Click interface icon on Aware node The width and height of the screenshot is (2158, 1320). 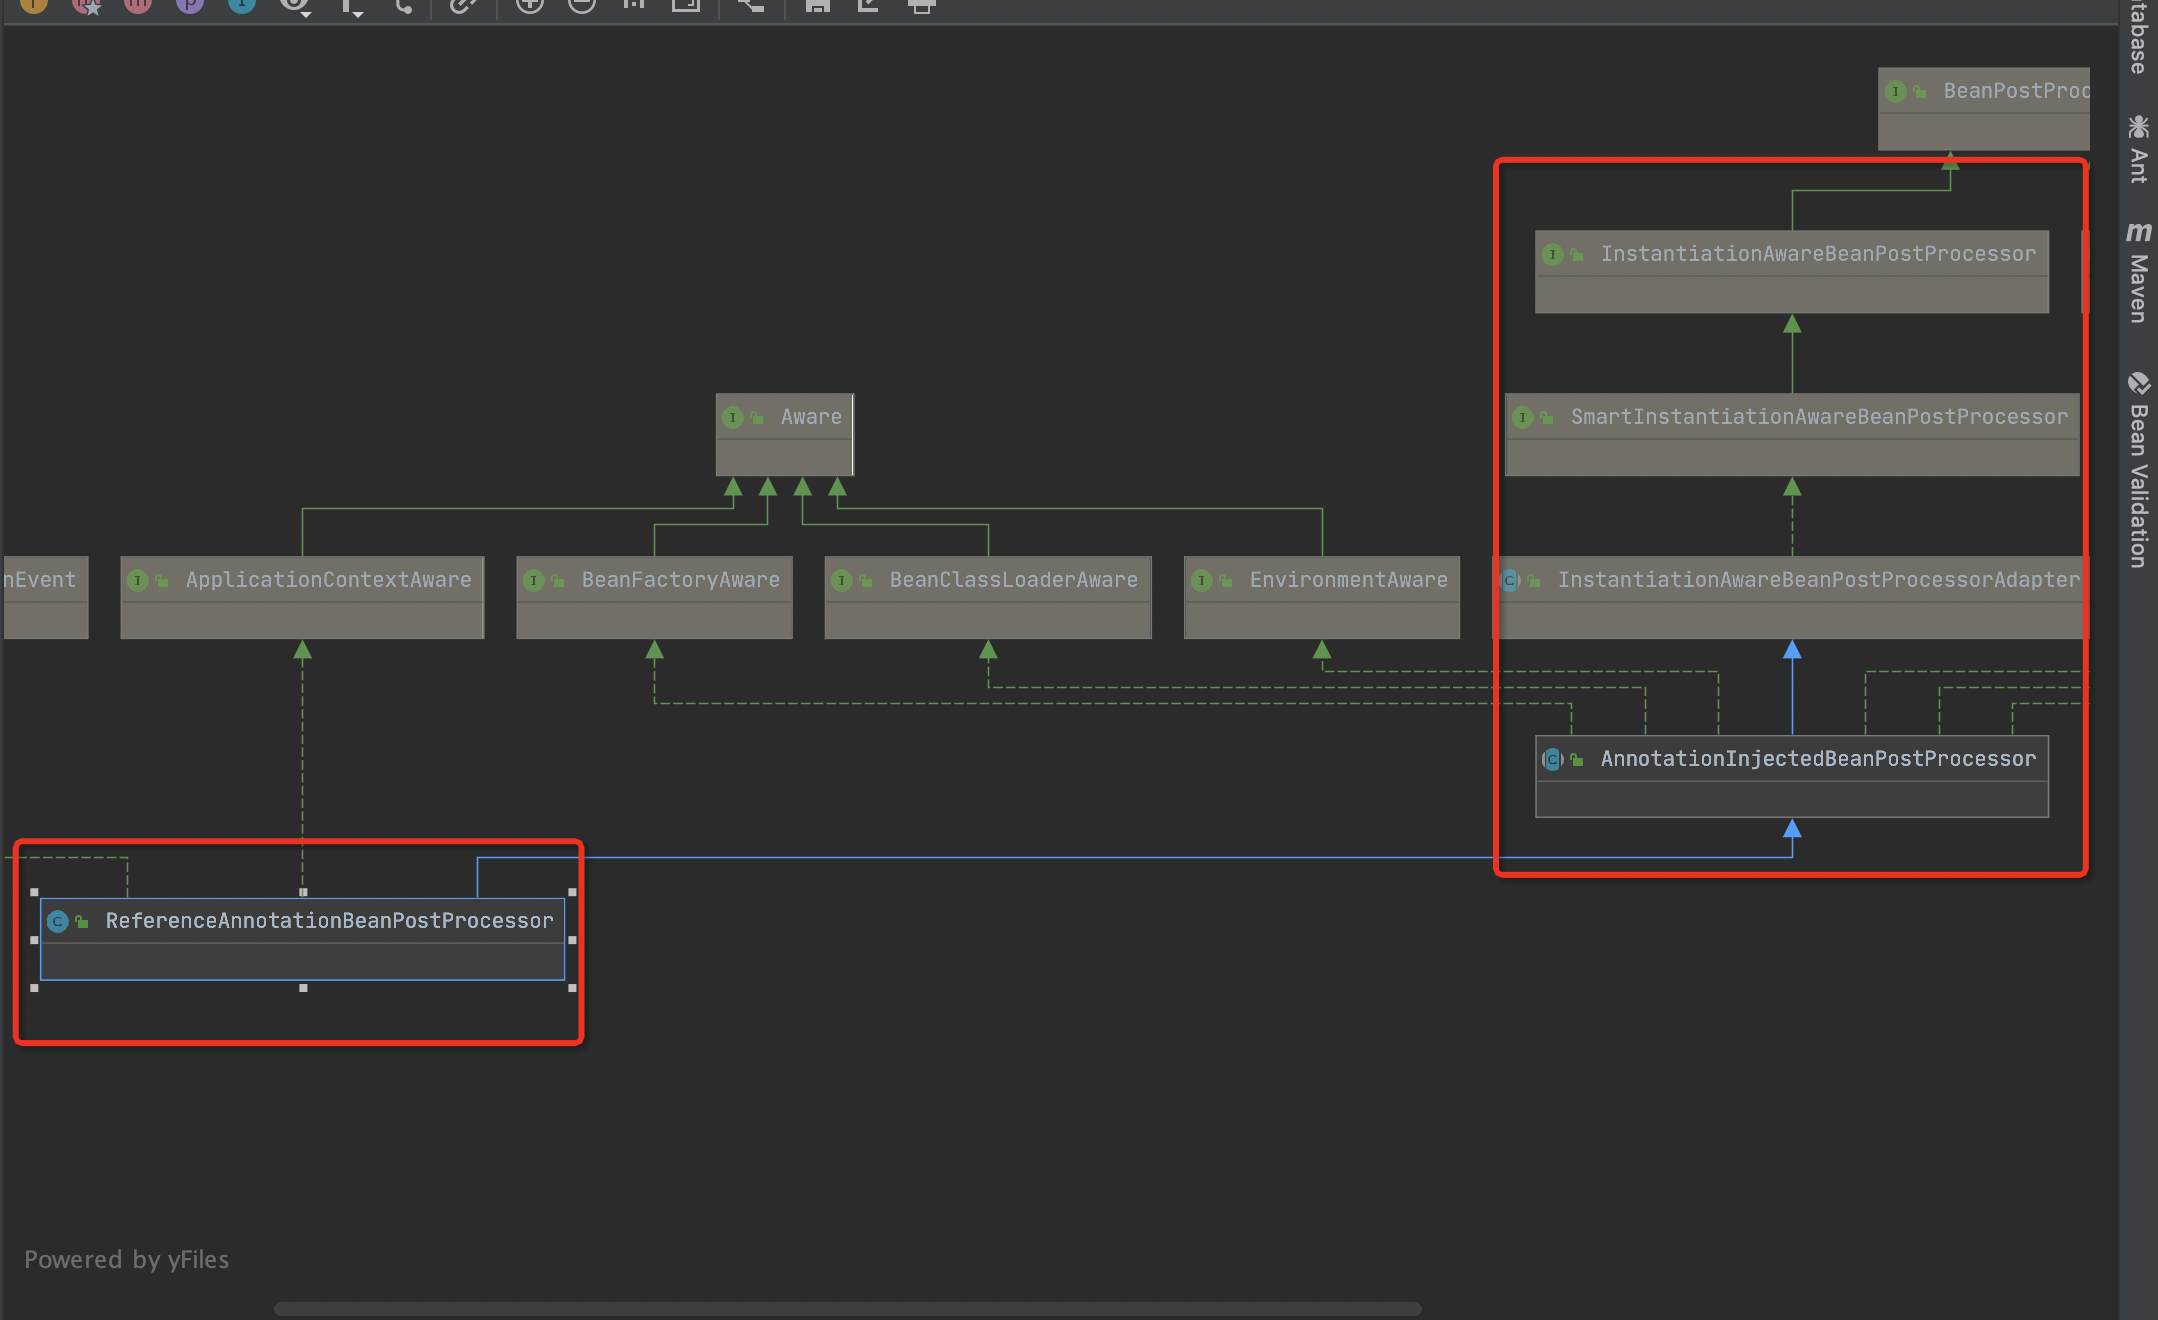[733, 417]
